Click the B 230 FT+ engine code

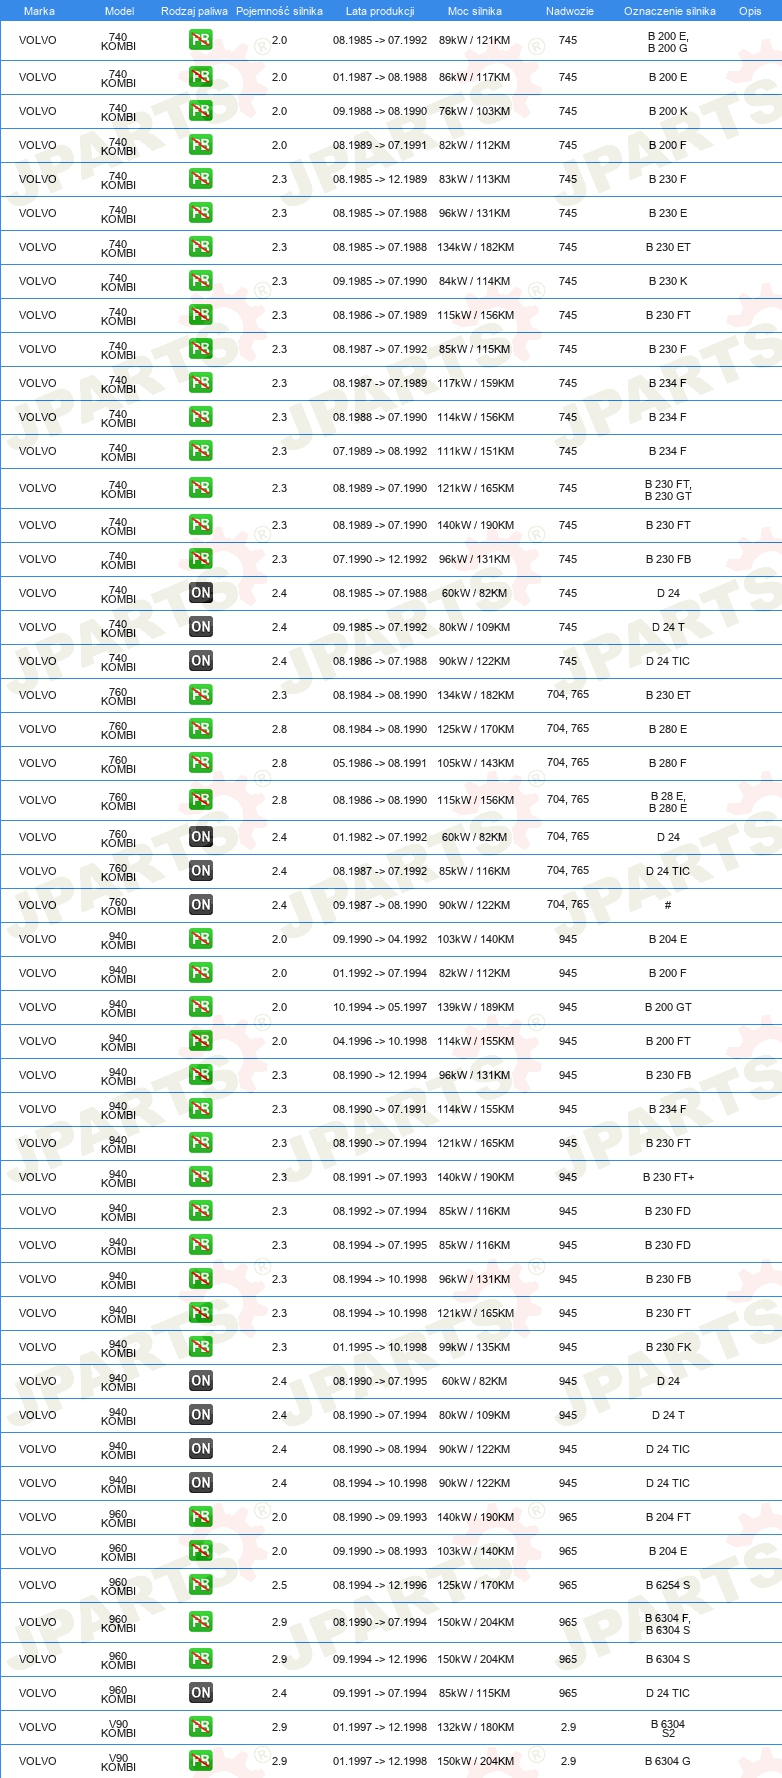point(668,1177)
